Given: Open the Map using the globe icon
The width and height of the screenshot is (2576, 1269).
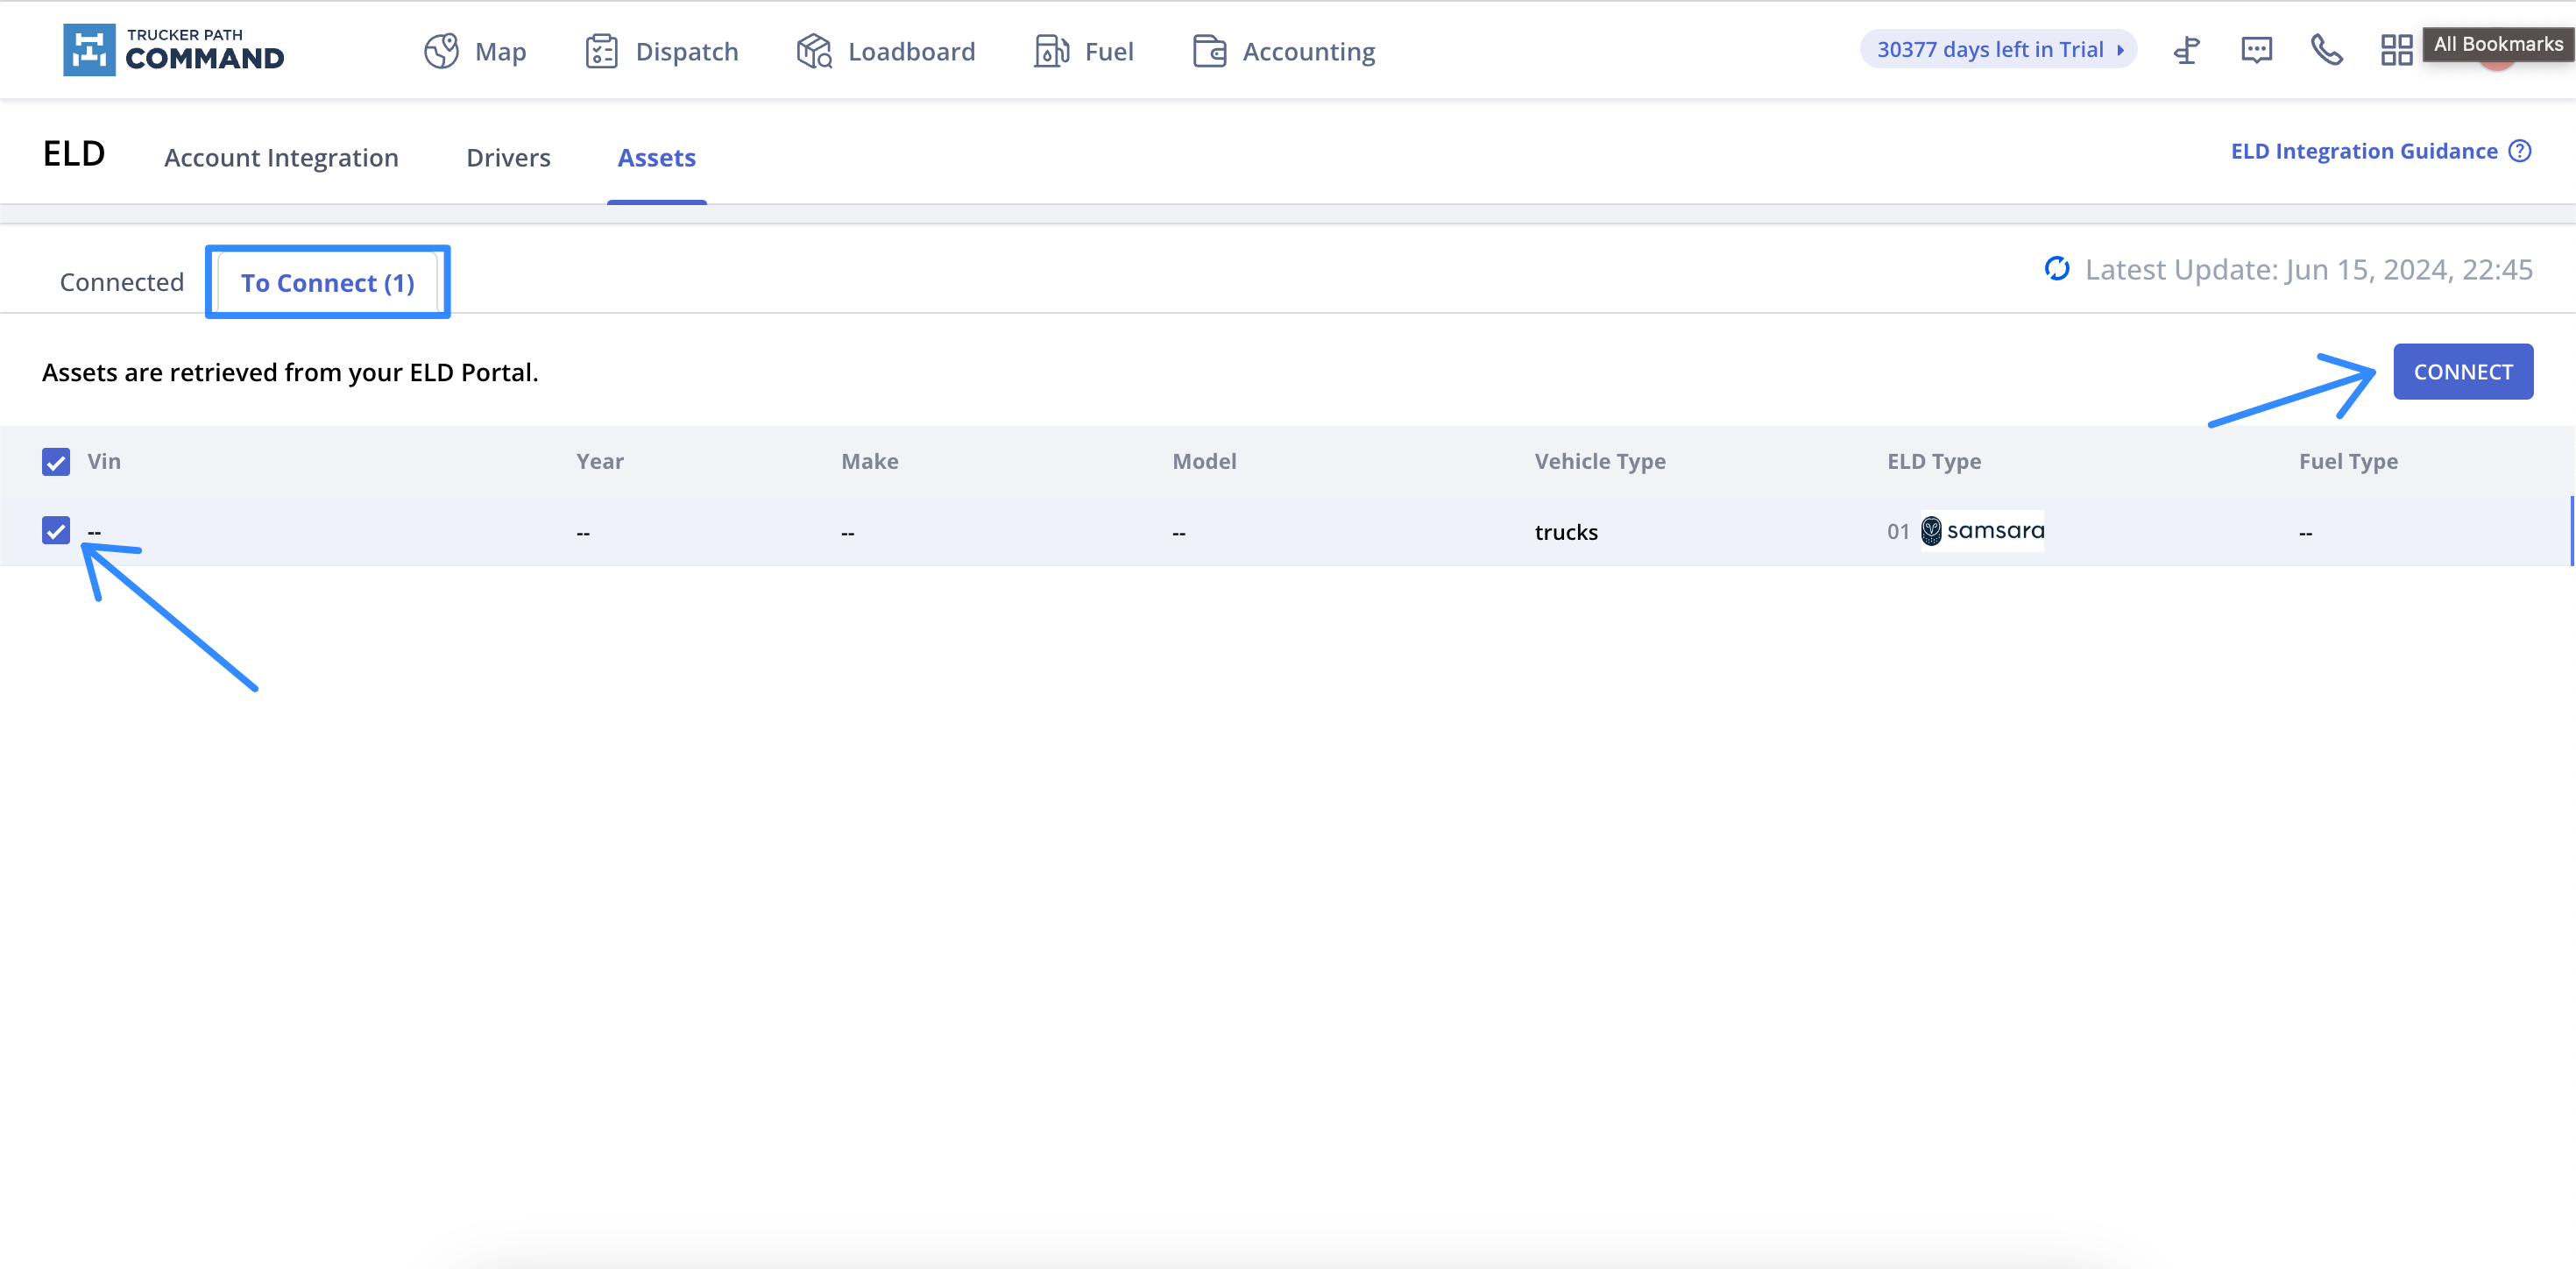Looking at the screenshot, I should pos(442,50).
